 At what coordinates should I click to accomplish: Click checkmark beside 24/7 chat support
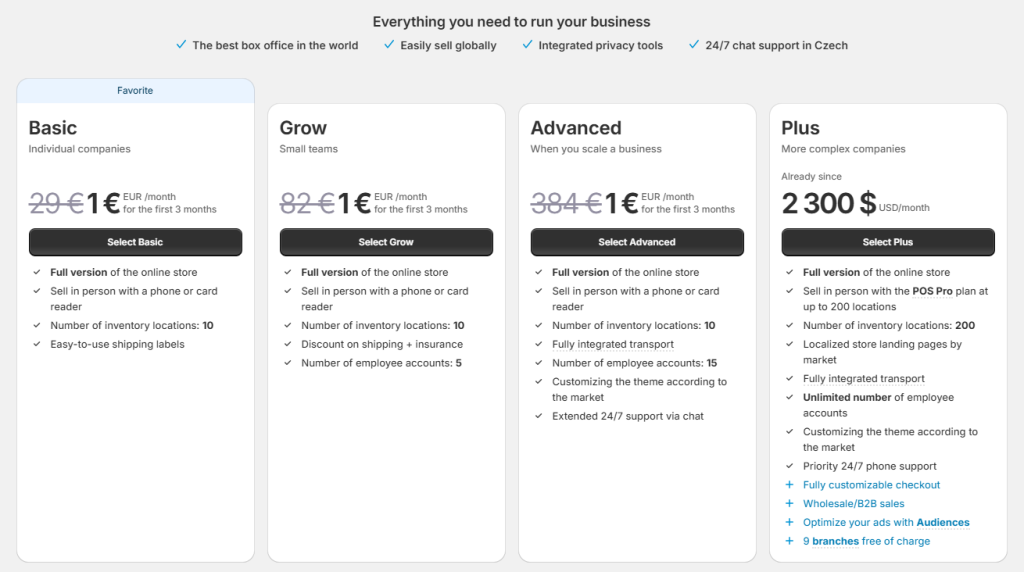point(694,45)
